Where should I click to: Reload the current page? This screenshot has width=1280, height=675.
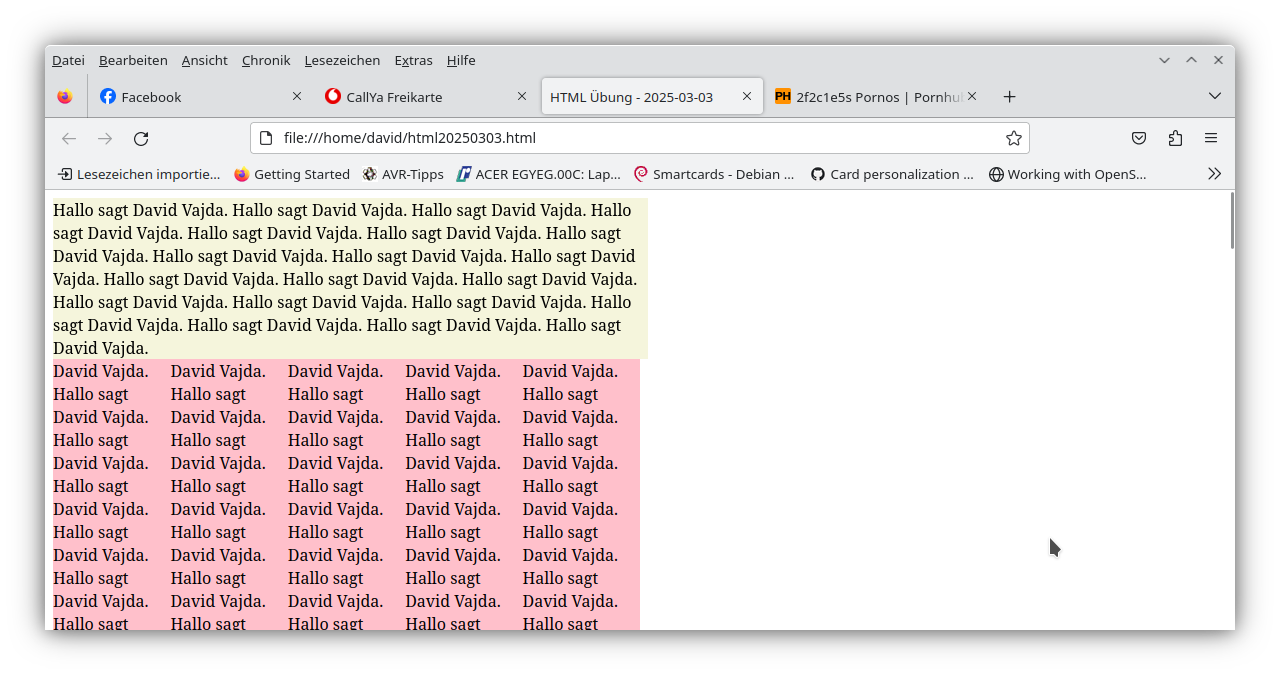point(141,138)
